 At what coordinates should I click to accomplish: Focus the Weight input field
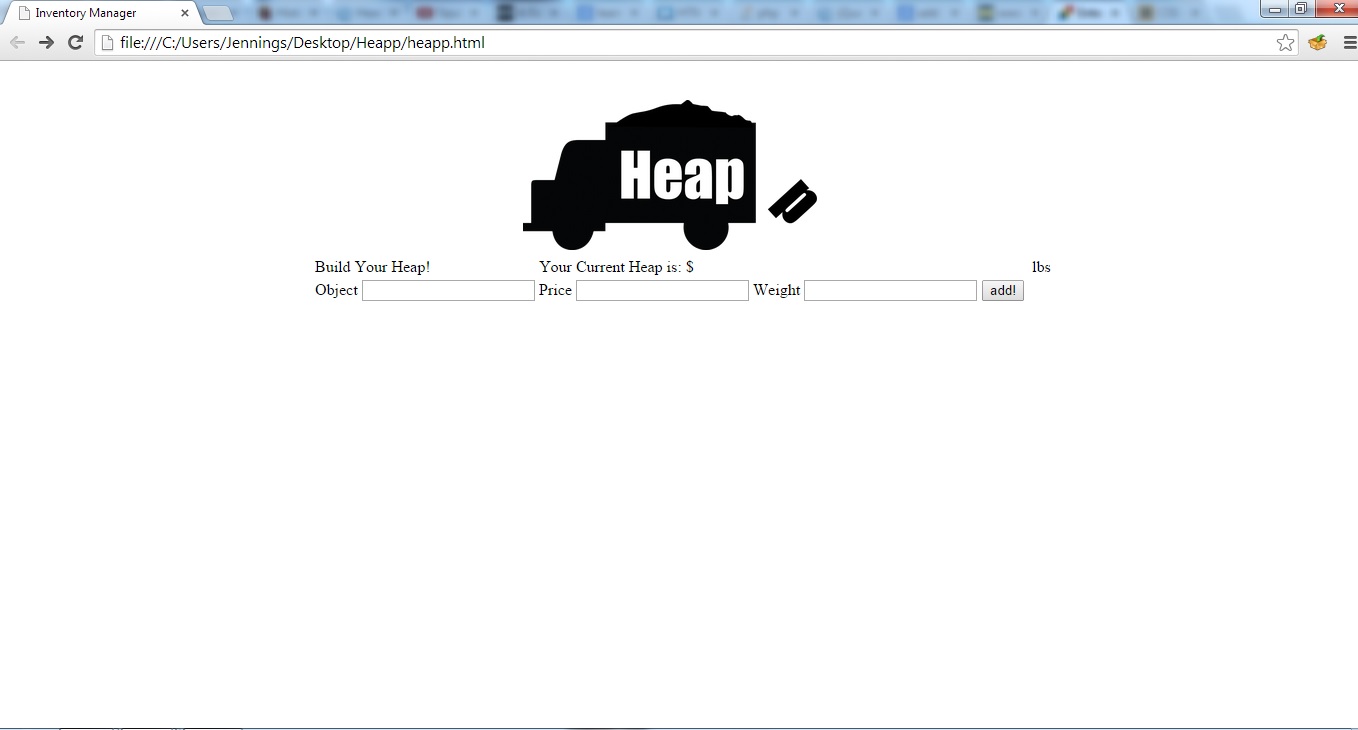click(x=890, y=290)
